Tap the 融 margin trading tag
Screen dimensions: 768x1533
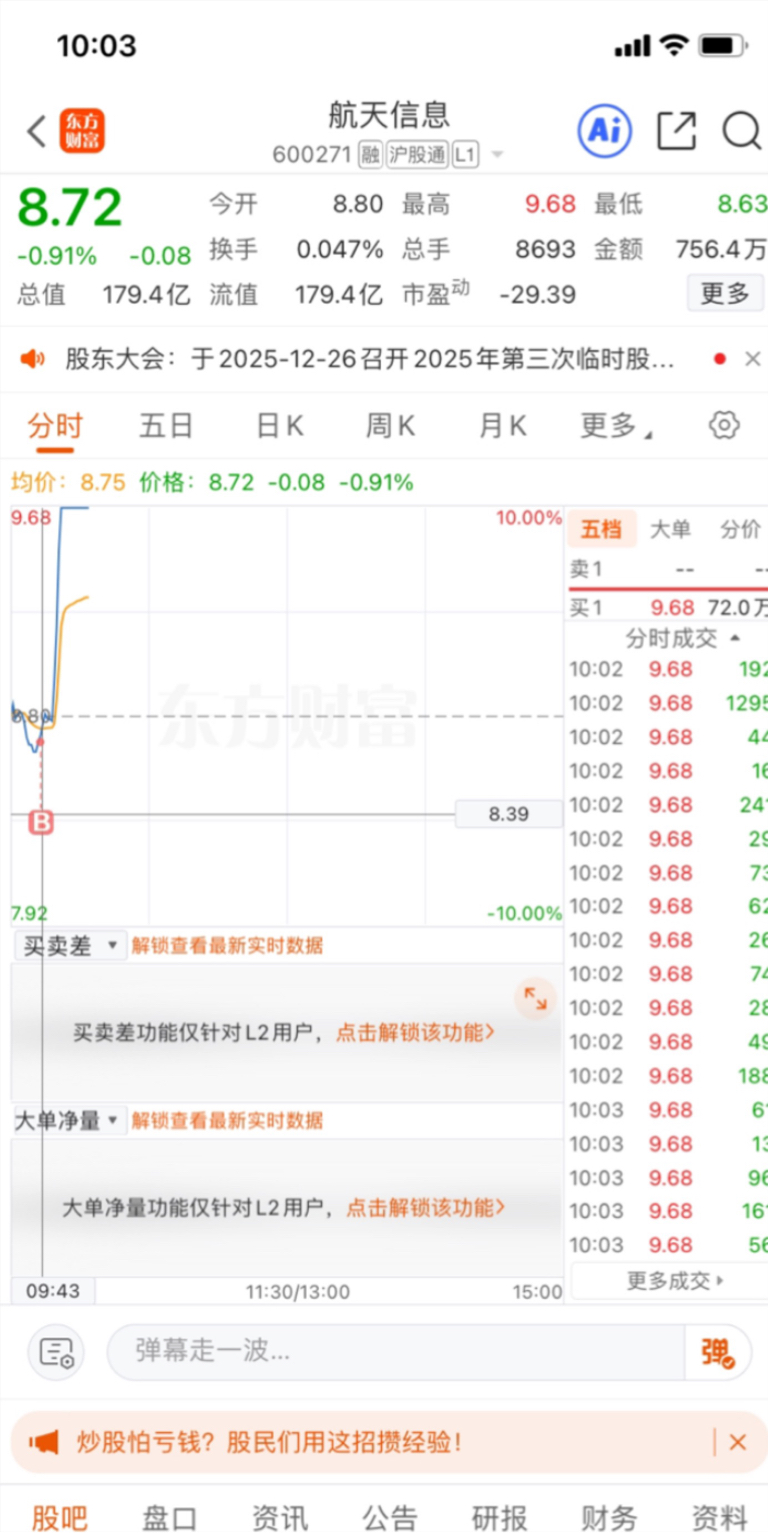tap(371, 155)
